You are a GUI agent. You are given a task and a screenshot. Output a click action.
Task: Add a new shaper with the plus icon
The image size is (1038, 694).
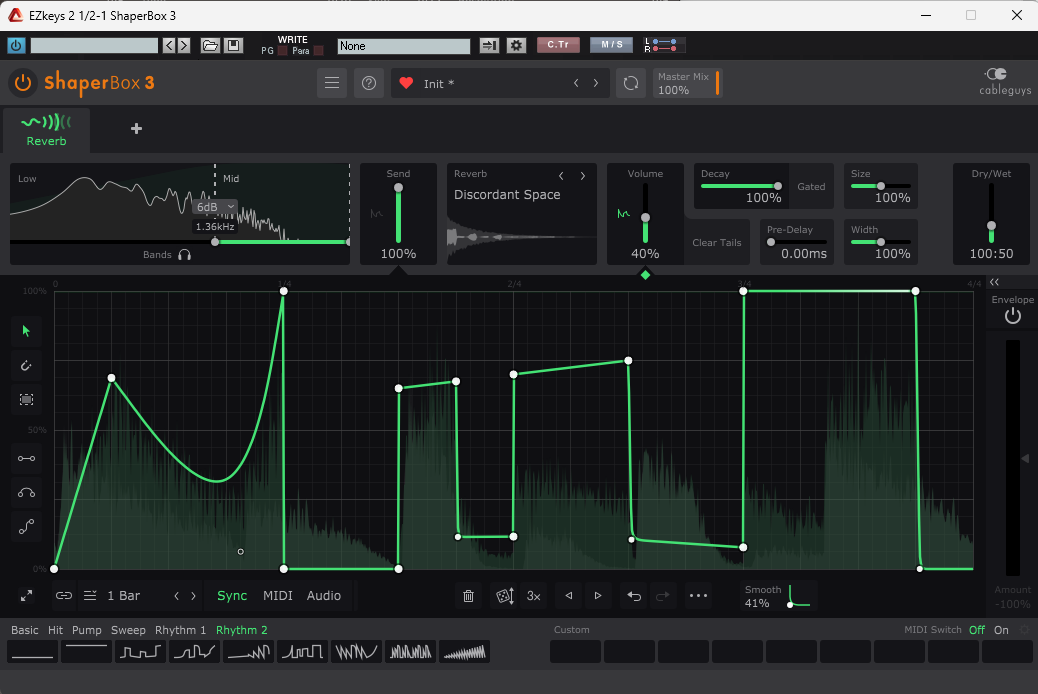(x=136, y=128)
